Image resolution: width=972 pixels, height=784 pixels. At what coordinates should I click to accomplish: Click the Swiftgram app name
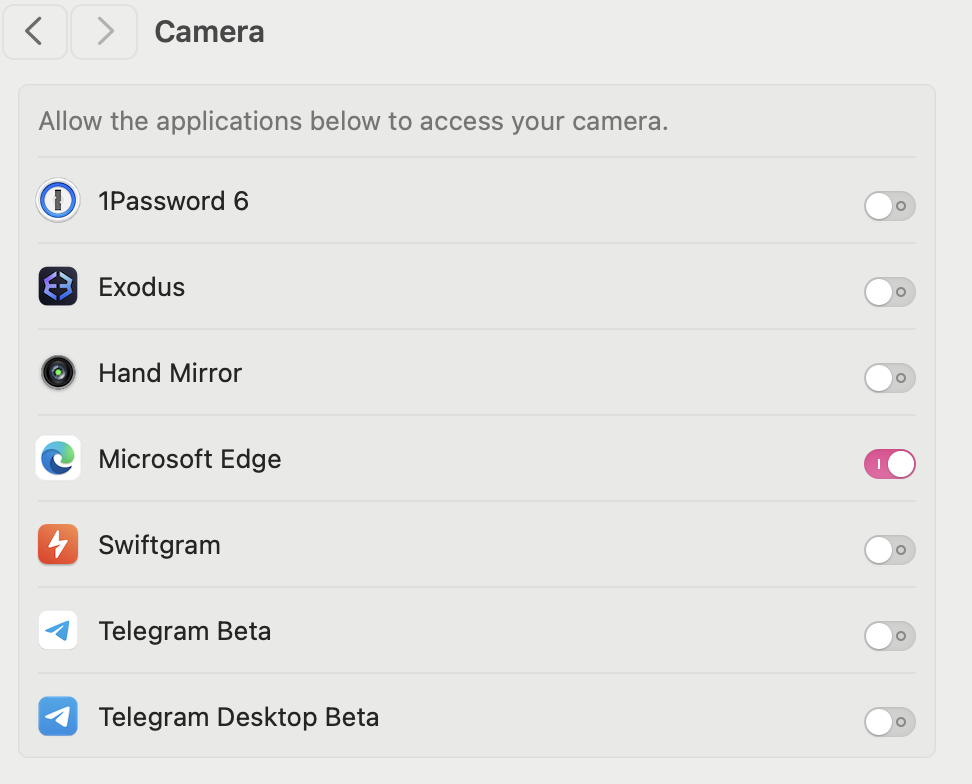tap(159, 546)
